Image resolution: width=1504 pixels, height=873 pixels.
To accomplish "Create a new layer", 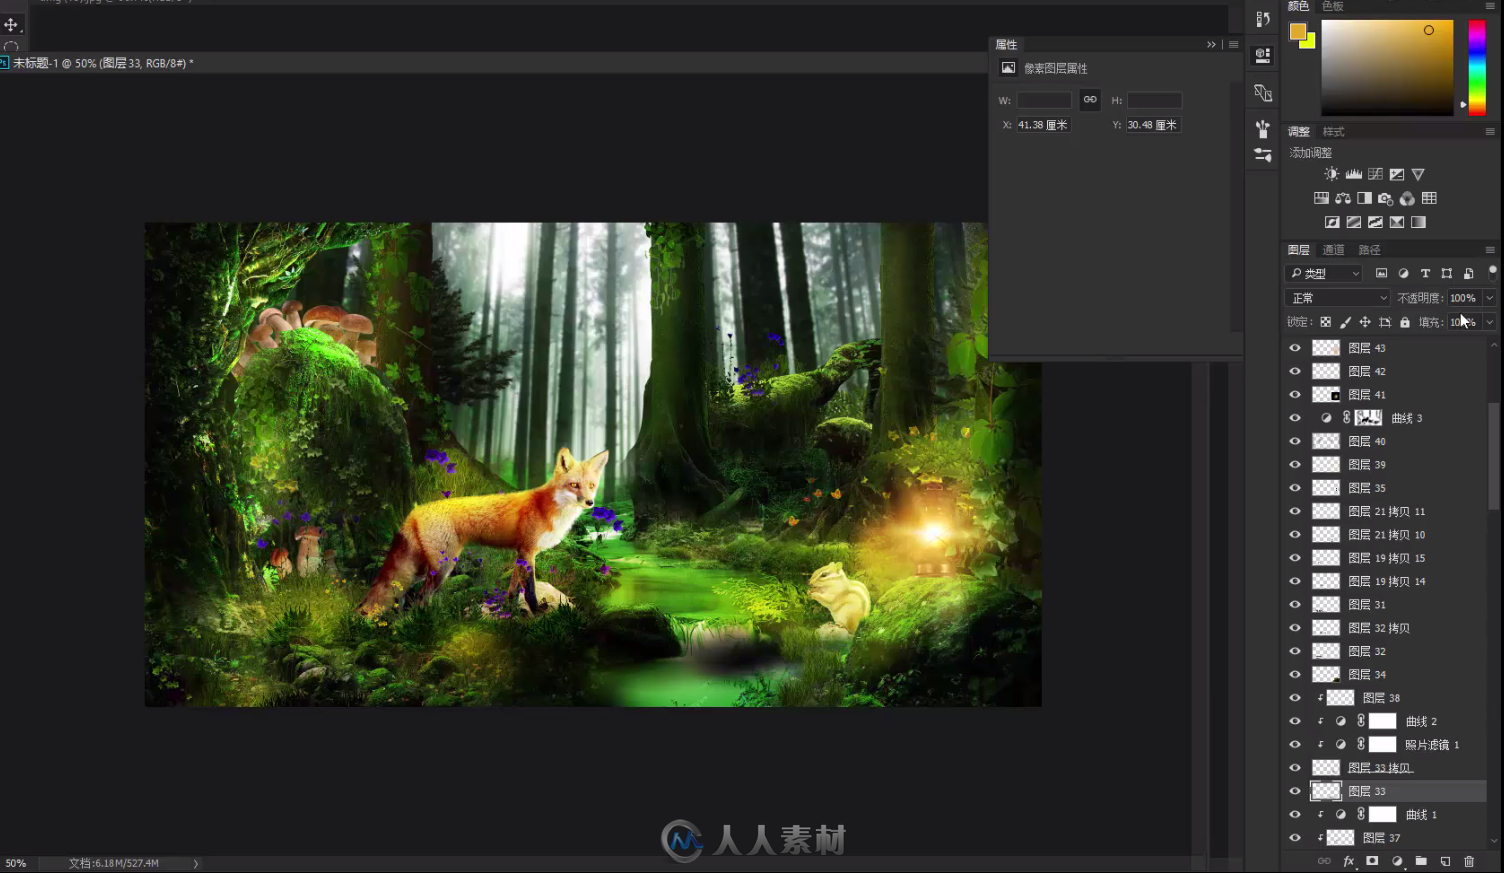I will (1445, 861).
